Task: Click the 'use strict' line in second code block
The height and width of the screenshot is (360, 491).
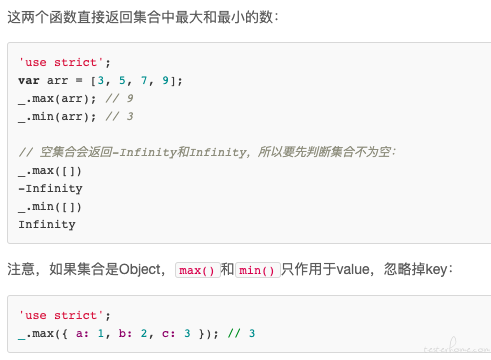Action: tap(64, 315)
